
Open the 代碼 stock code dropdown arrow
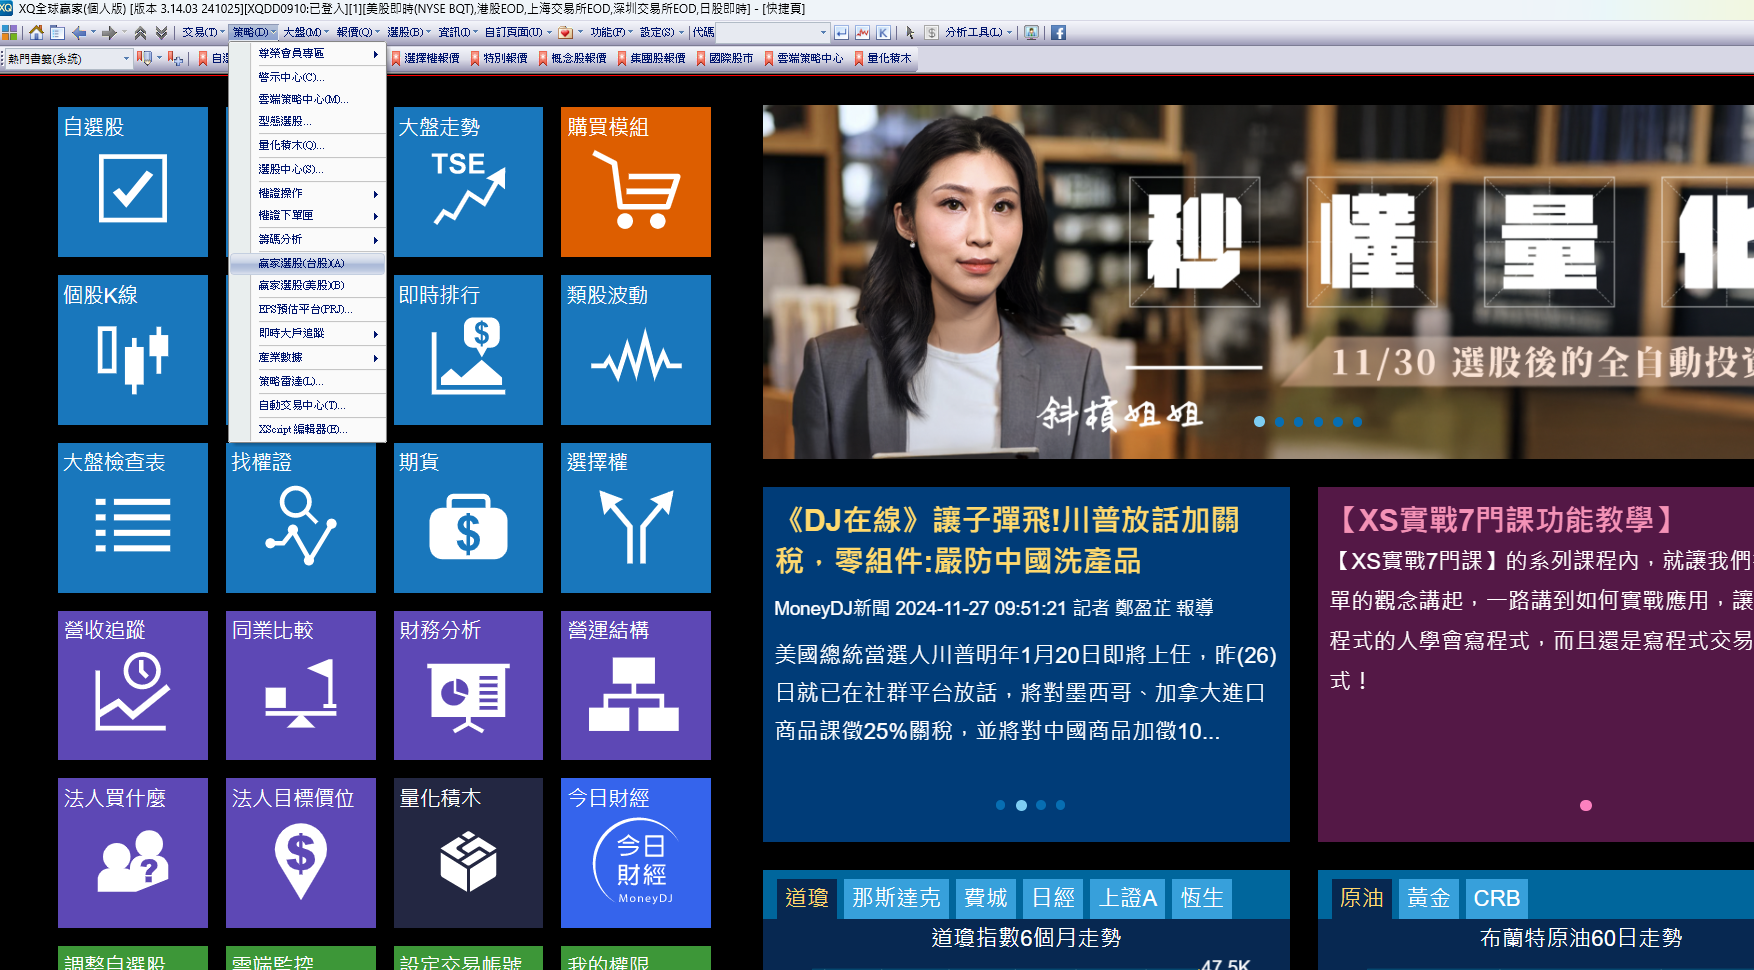coord(823,33)
